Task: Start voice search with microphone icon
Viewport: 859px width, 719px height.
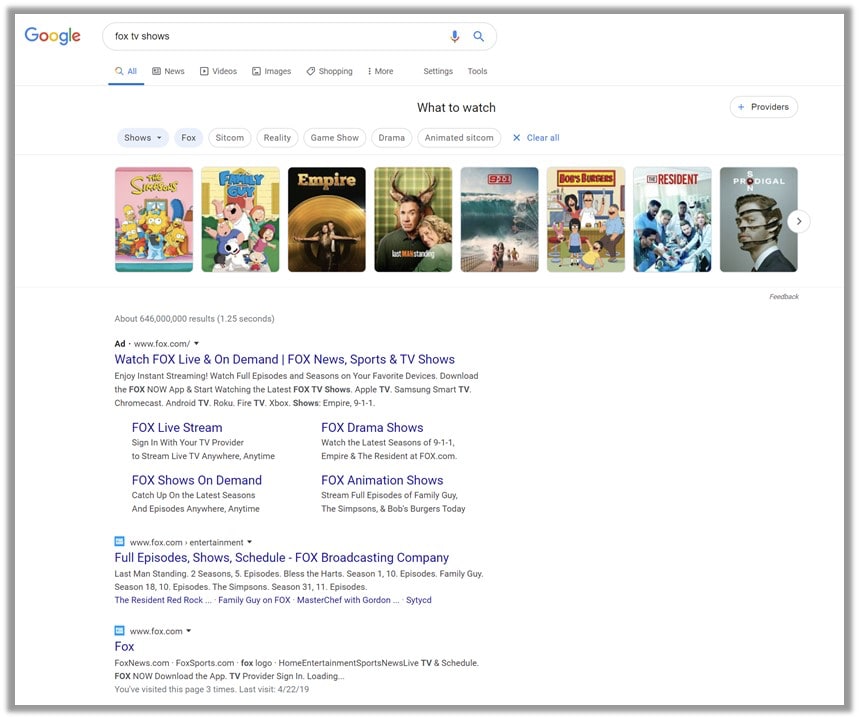Action: (x=454, y=36)
